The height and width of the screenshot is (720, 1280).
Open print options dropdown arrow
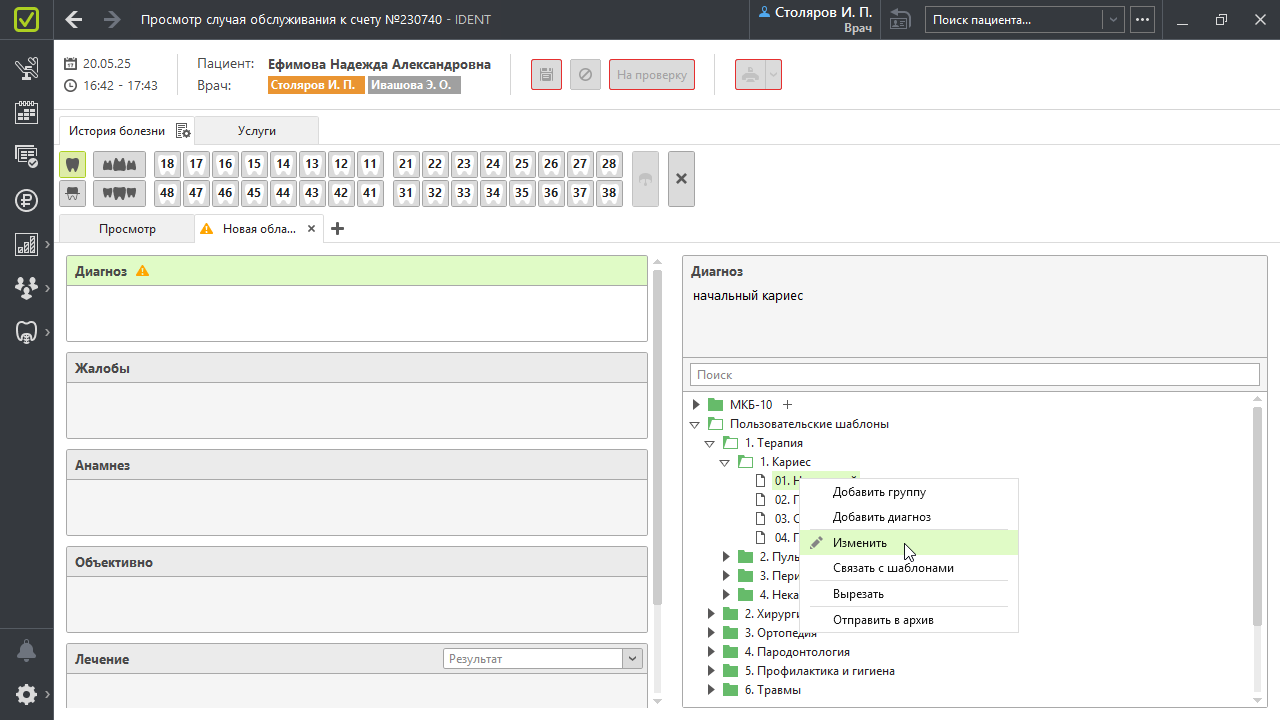[x=774, y=74]
